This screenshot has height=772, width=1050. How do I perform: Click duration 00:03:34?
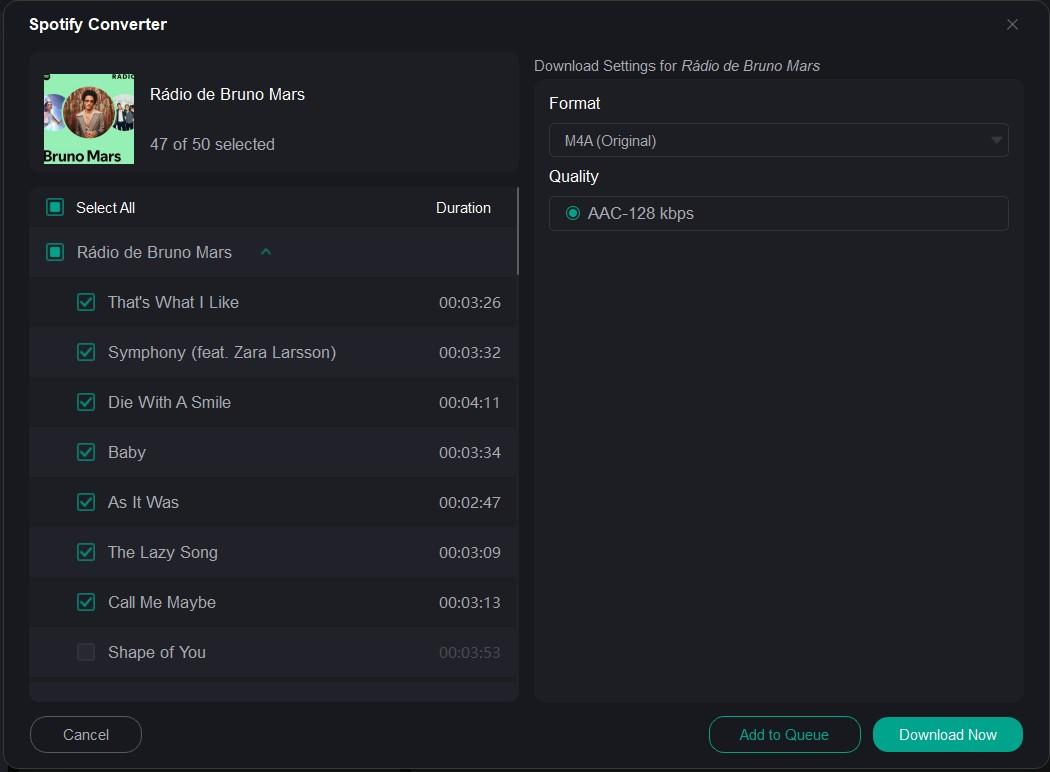(x=469, y=453)
